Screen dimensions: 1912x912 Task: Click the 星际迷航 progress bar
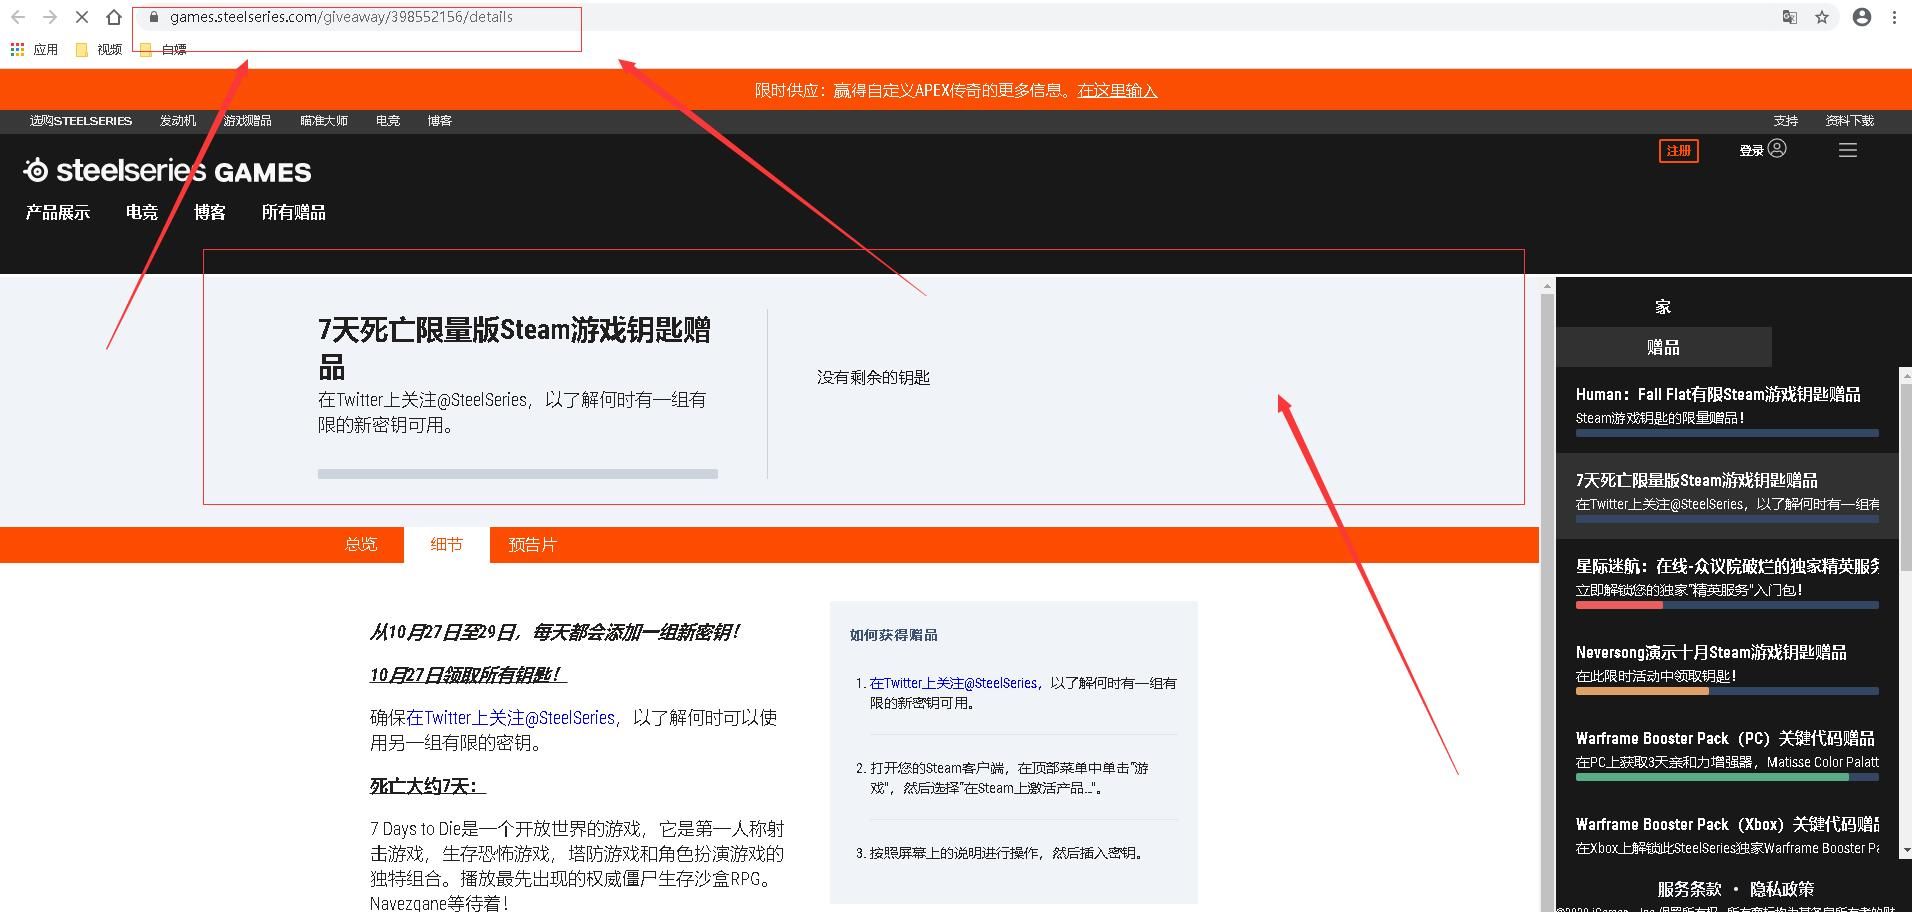pos(1727,605)
